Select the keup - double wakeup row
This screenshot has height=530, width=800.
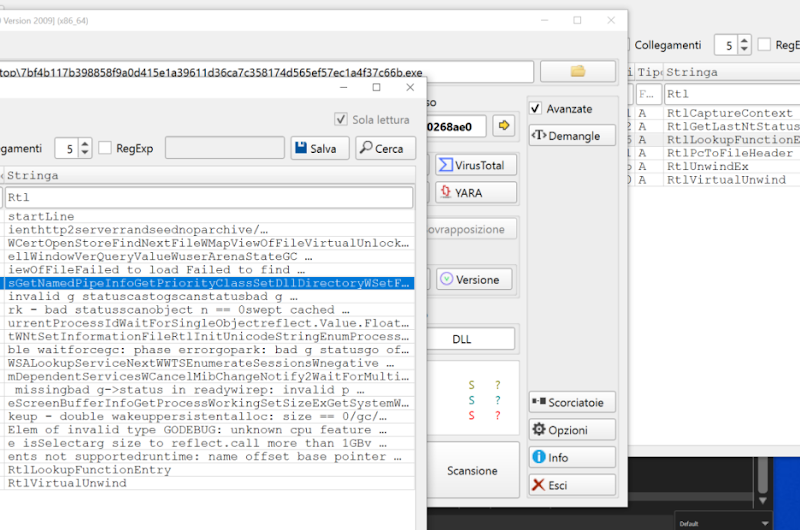pos(209,416)
